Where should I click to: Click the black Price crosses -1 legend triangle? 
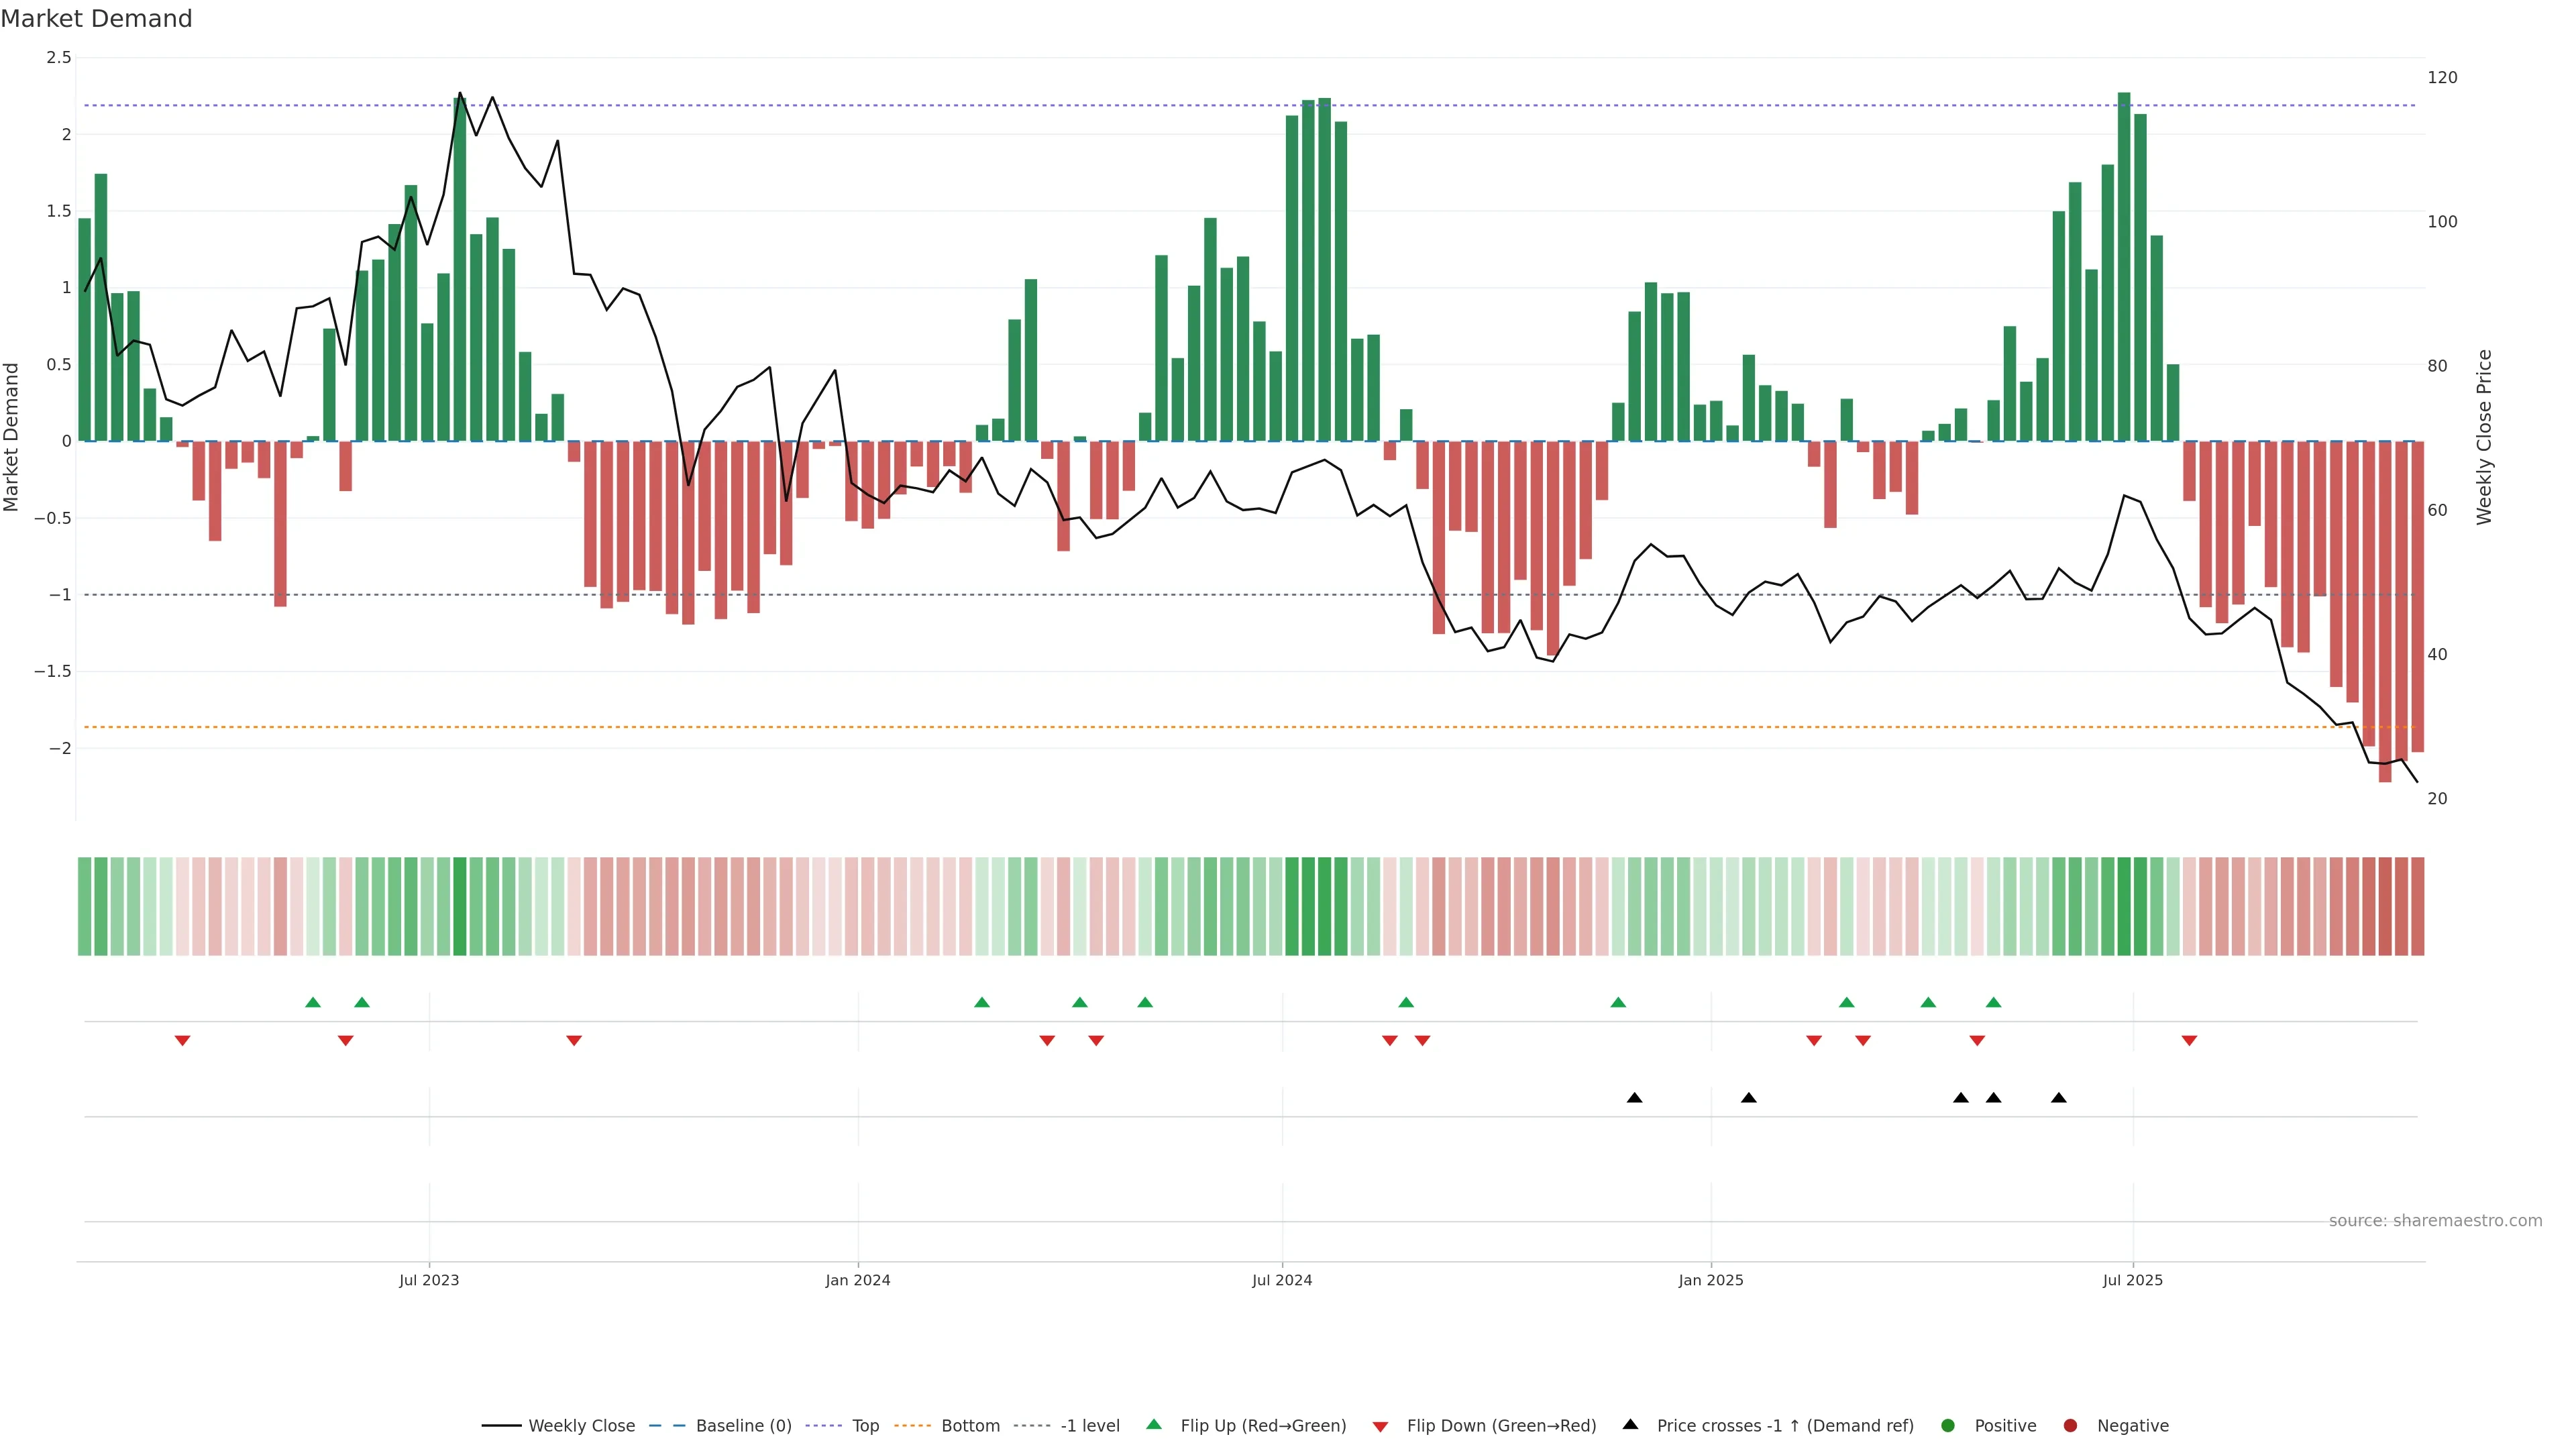tap(1630, 1424)
